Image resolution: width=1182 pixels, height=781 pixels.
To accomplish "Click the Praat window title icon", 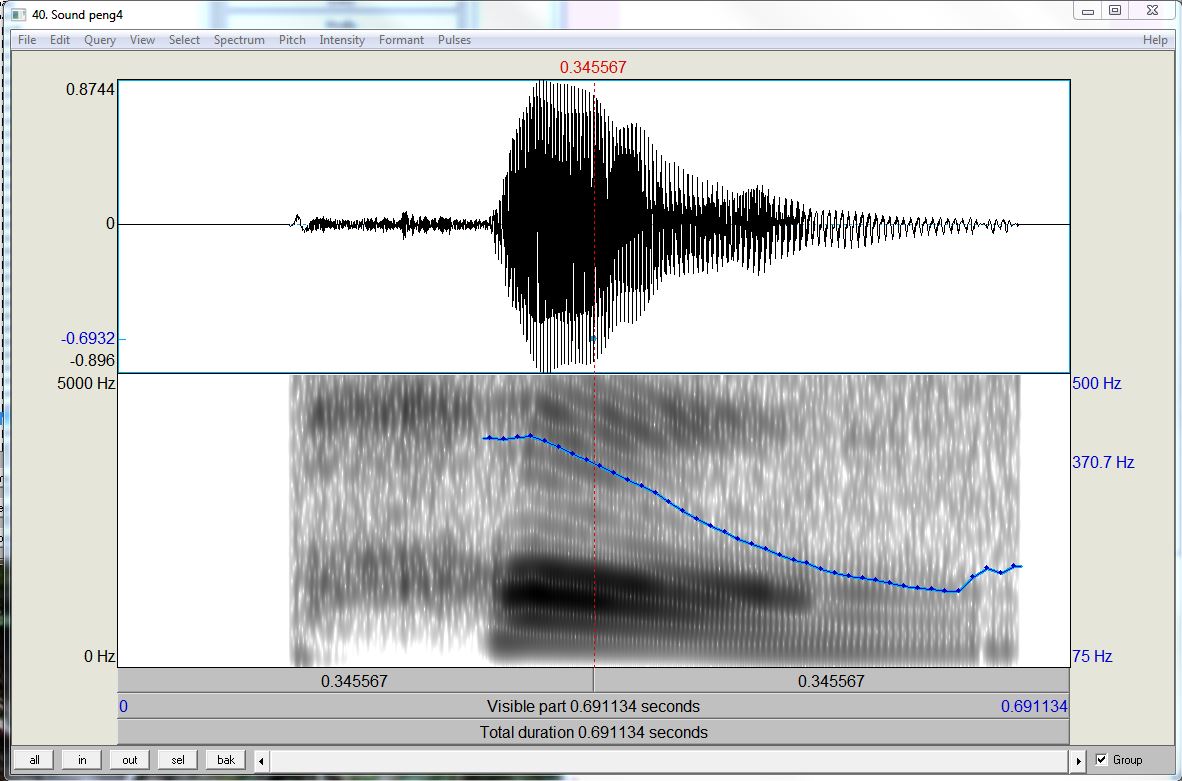I will [19, 14].
